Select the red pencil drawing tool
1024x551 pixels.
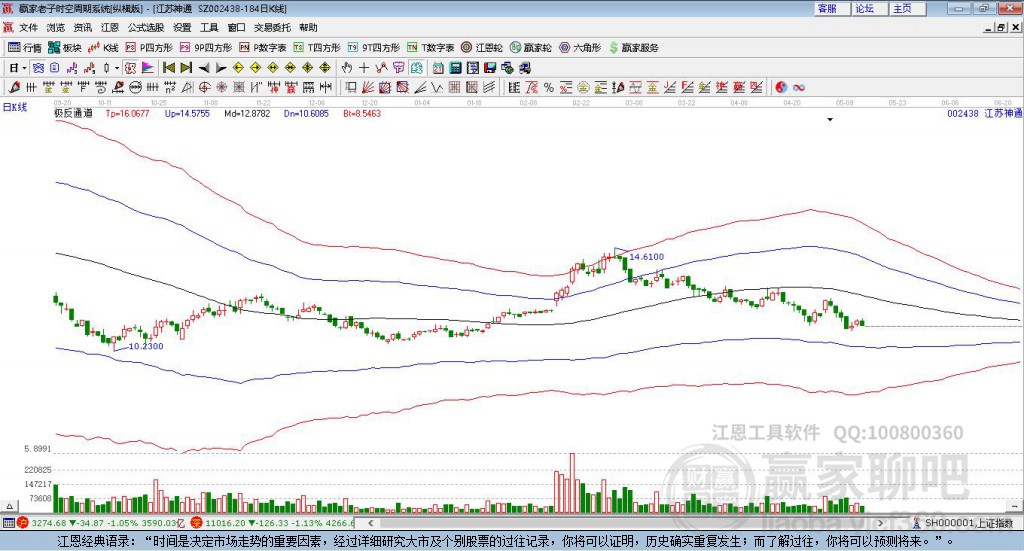coord(14,87)
